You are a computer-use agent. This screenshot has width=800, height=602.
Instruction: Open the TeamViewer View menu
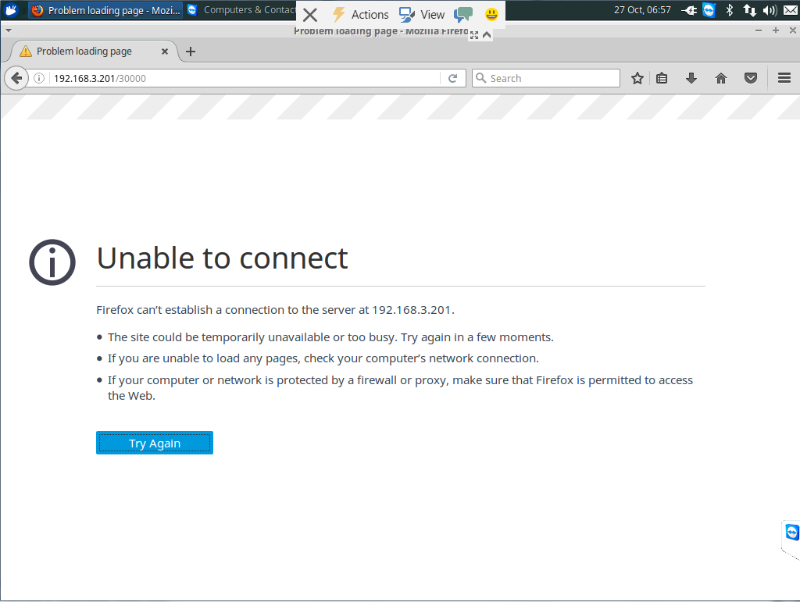[x=422, y=15]
